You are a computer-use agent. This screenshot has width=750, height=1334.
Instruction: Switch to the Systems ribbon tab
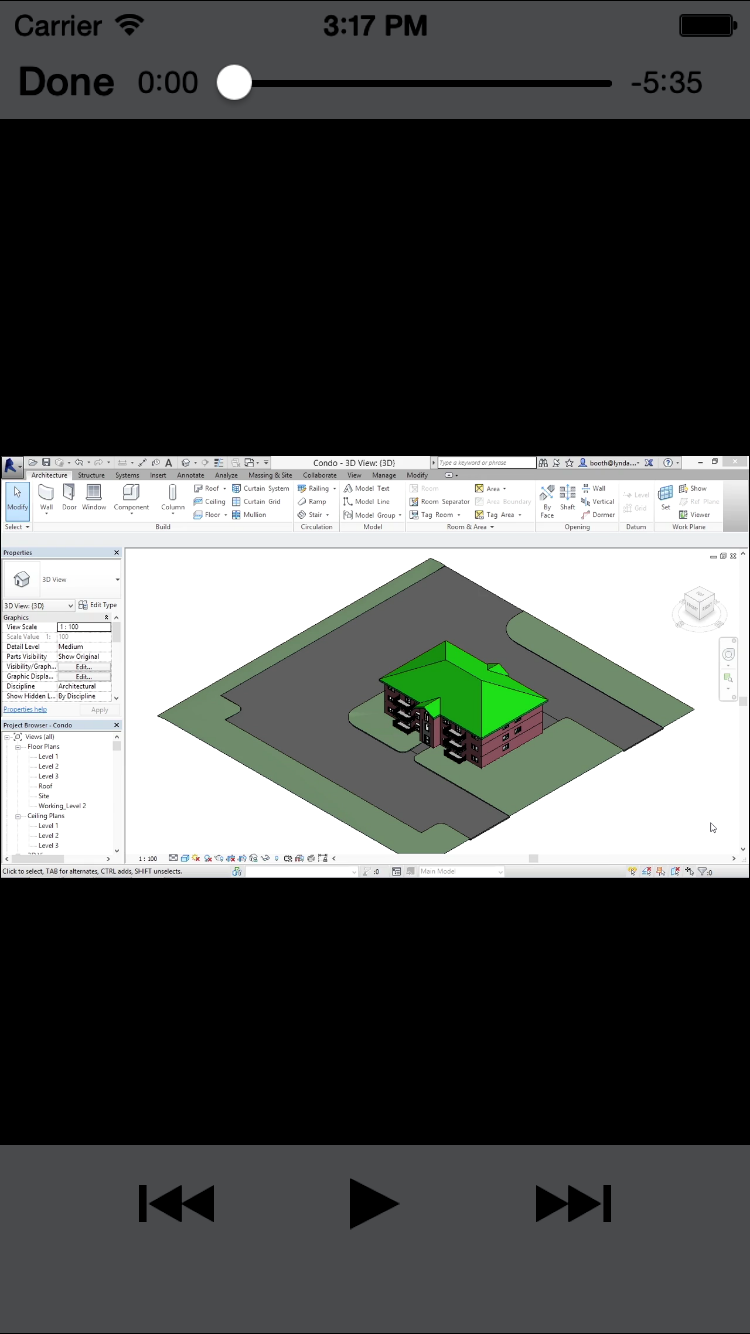pos(127,475)
